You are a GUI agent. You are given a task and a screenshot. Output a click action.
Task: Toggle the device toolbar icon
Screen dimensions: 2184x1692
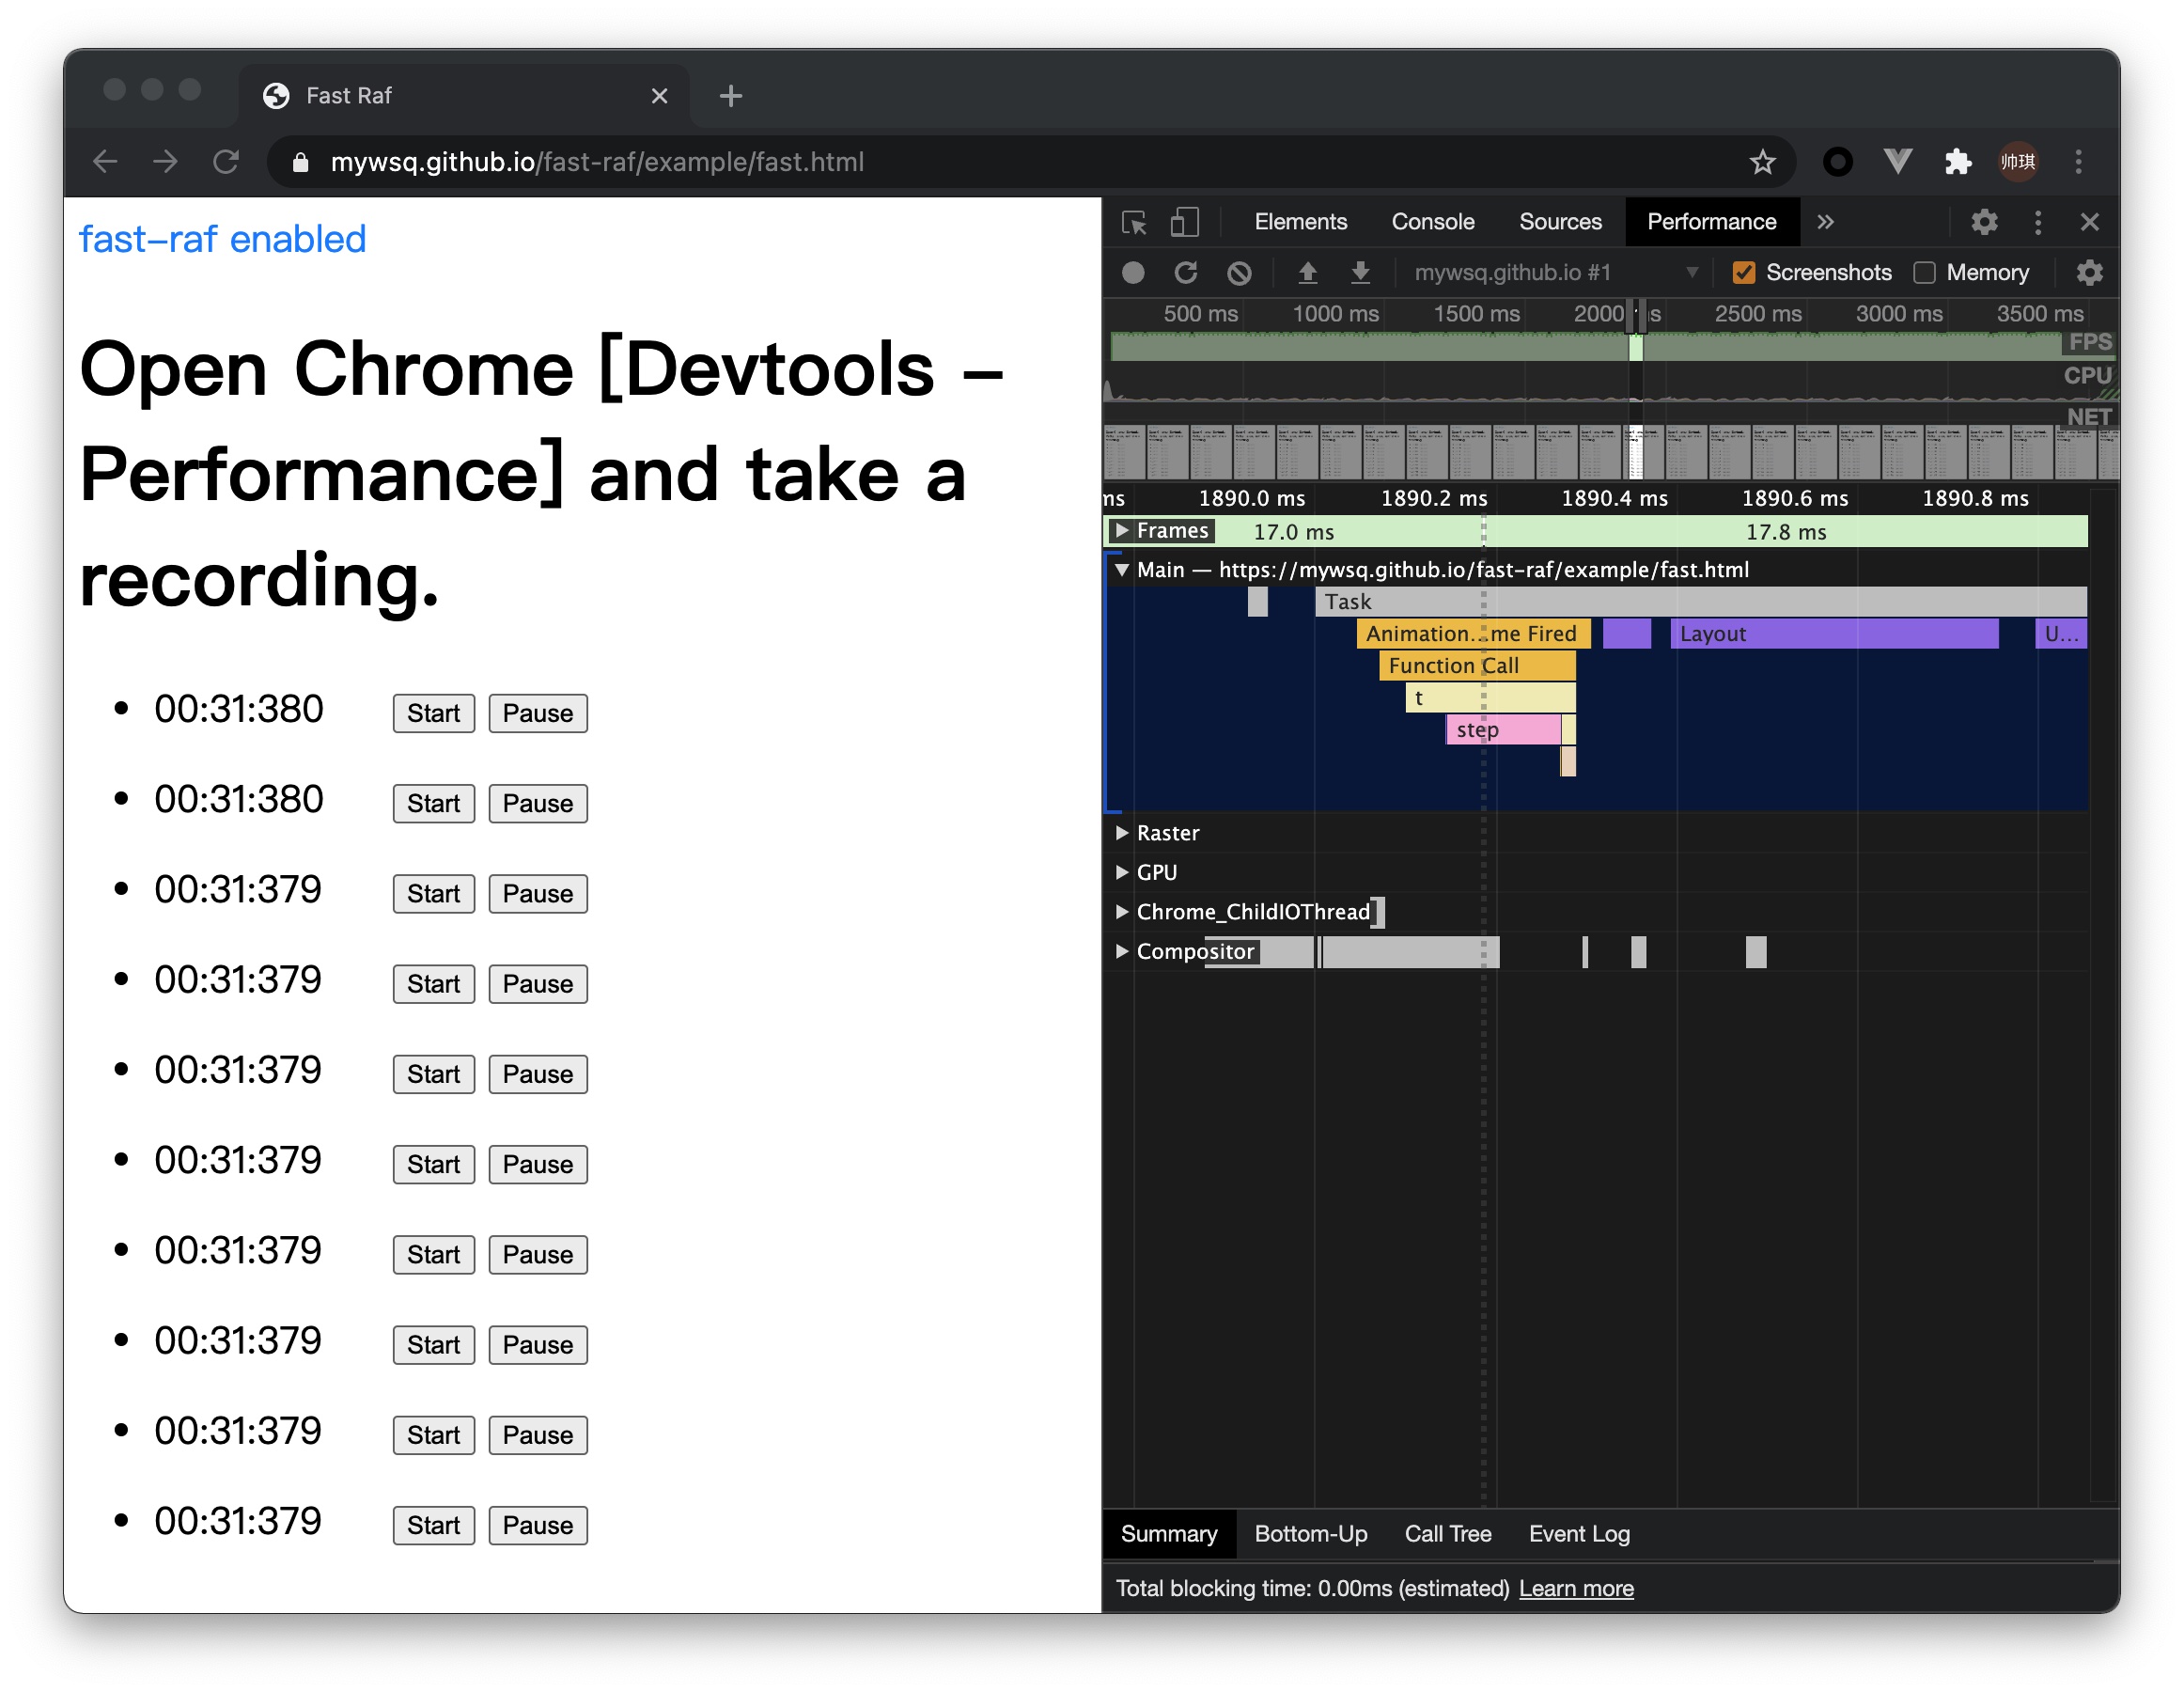[x=1184, y=222]
